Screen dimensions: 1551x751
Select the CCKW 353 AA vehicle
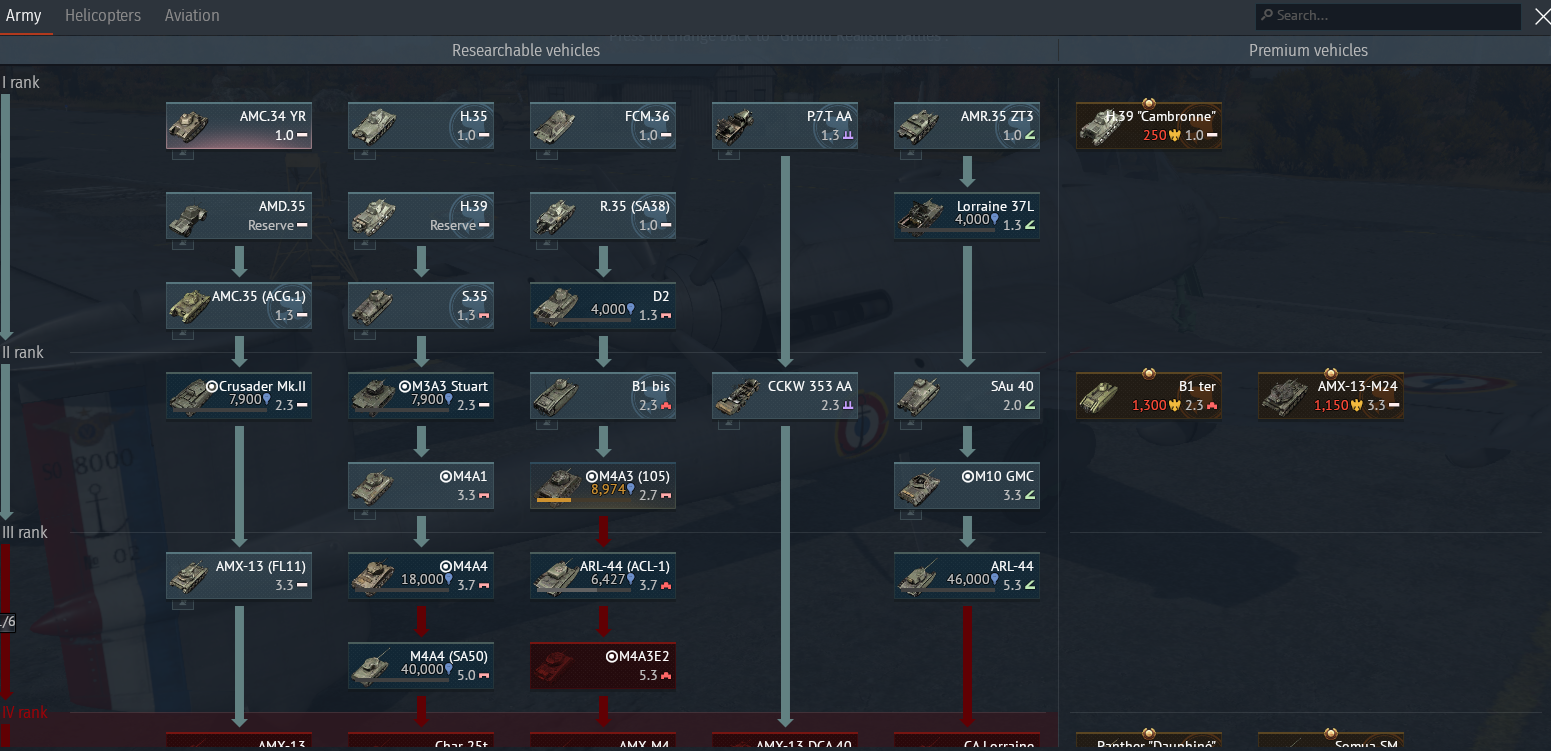tap(785, 396)
